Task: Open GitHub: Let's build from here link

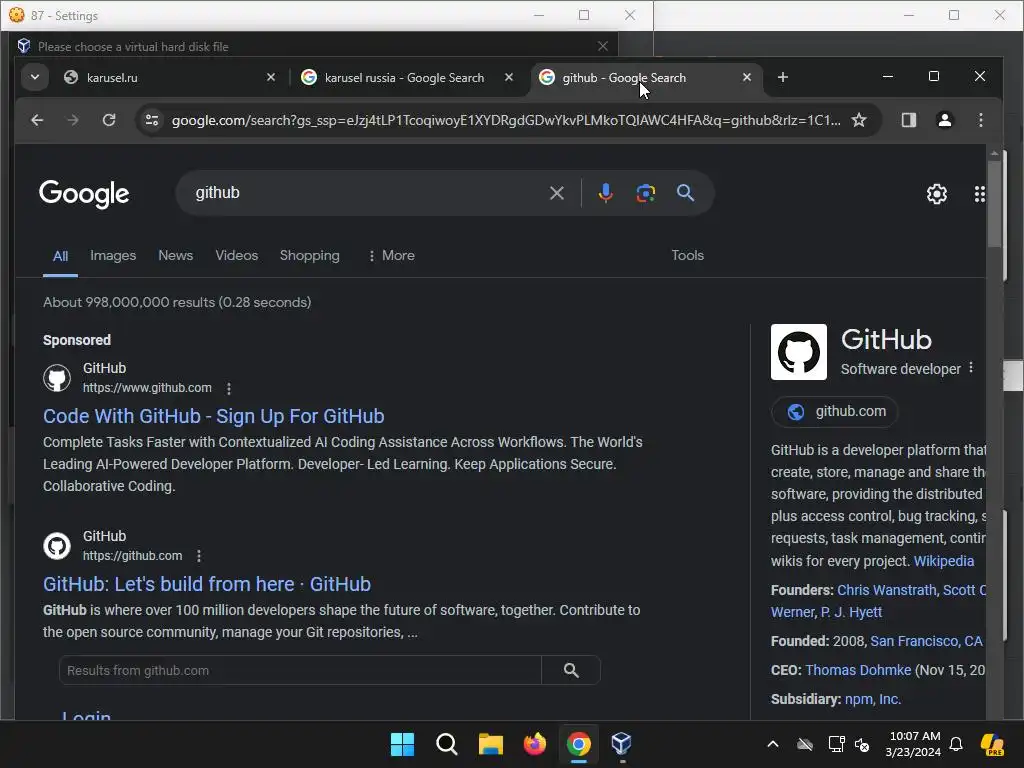Action: point(207,584)
